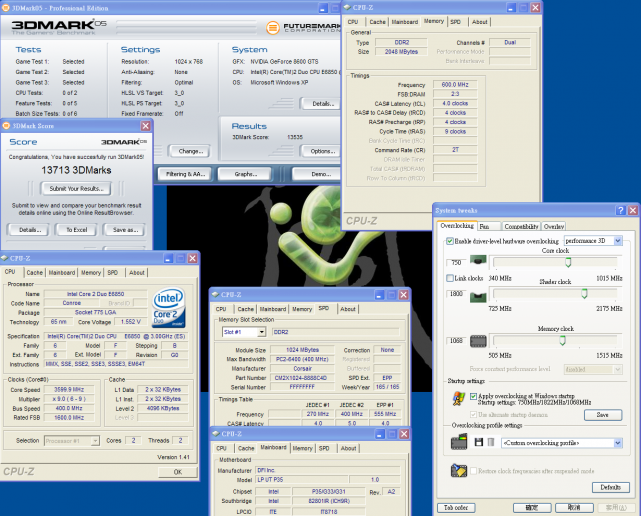
Task: Open CPU tab in CPU-Z Mainboard window
Action: (221, 449)
